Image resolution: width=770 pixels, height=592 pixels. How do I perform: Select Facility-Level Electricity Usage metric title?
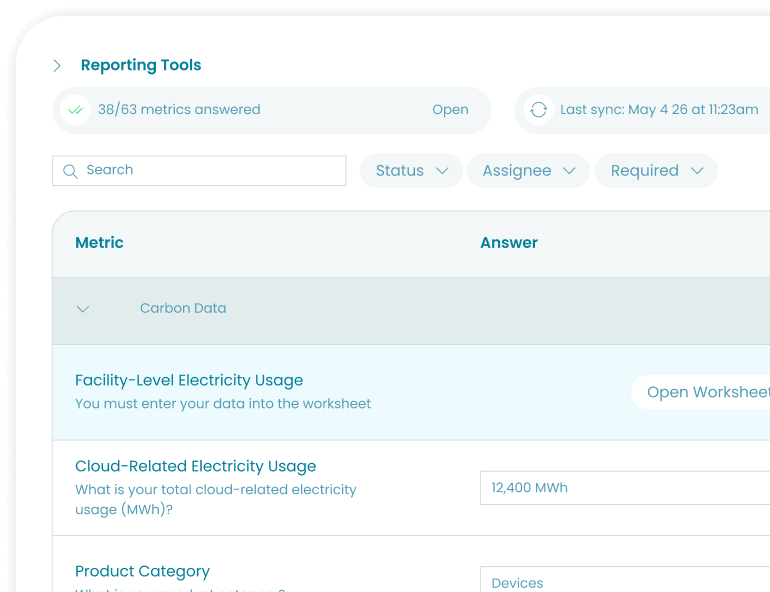[189, 380]
